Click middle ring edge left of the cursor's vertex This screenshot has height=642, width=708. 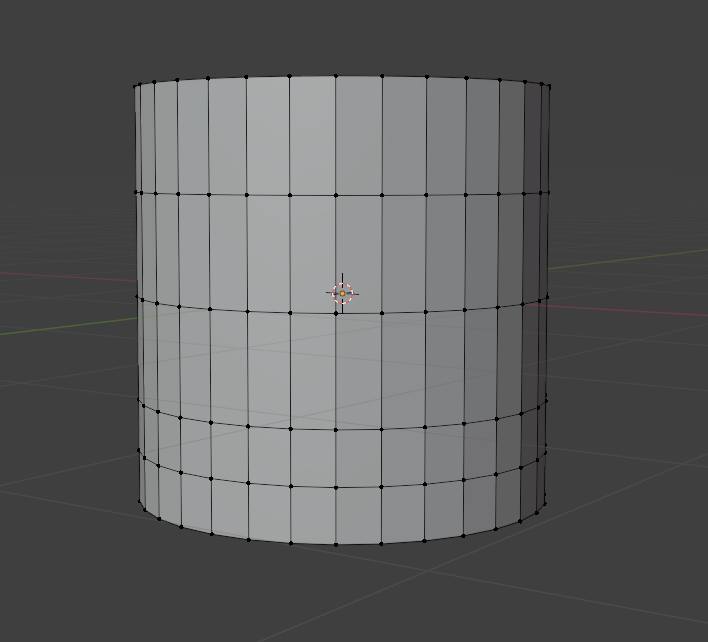[313, 312]
